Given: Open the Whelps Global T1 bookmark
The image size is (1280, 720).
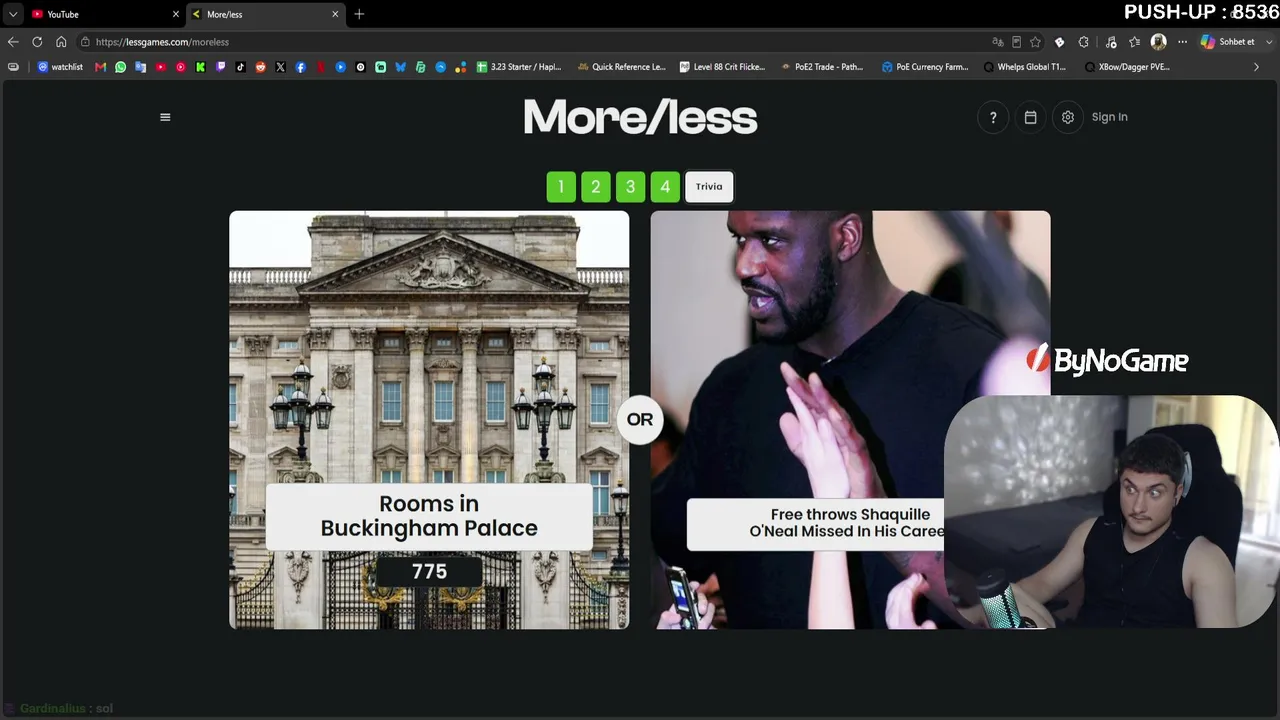Looking at the screenshot, I should pos(1025,67).
